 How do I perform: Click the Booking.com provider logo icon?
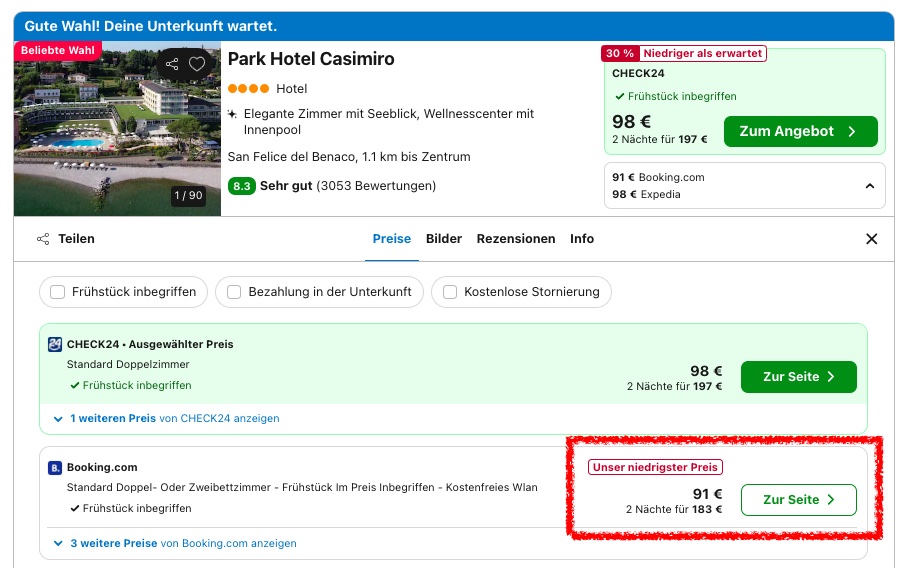(54, 468)
